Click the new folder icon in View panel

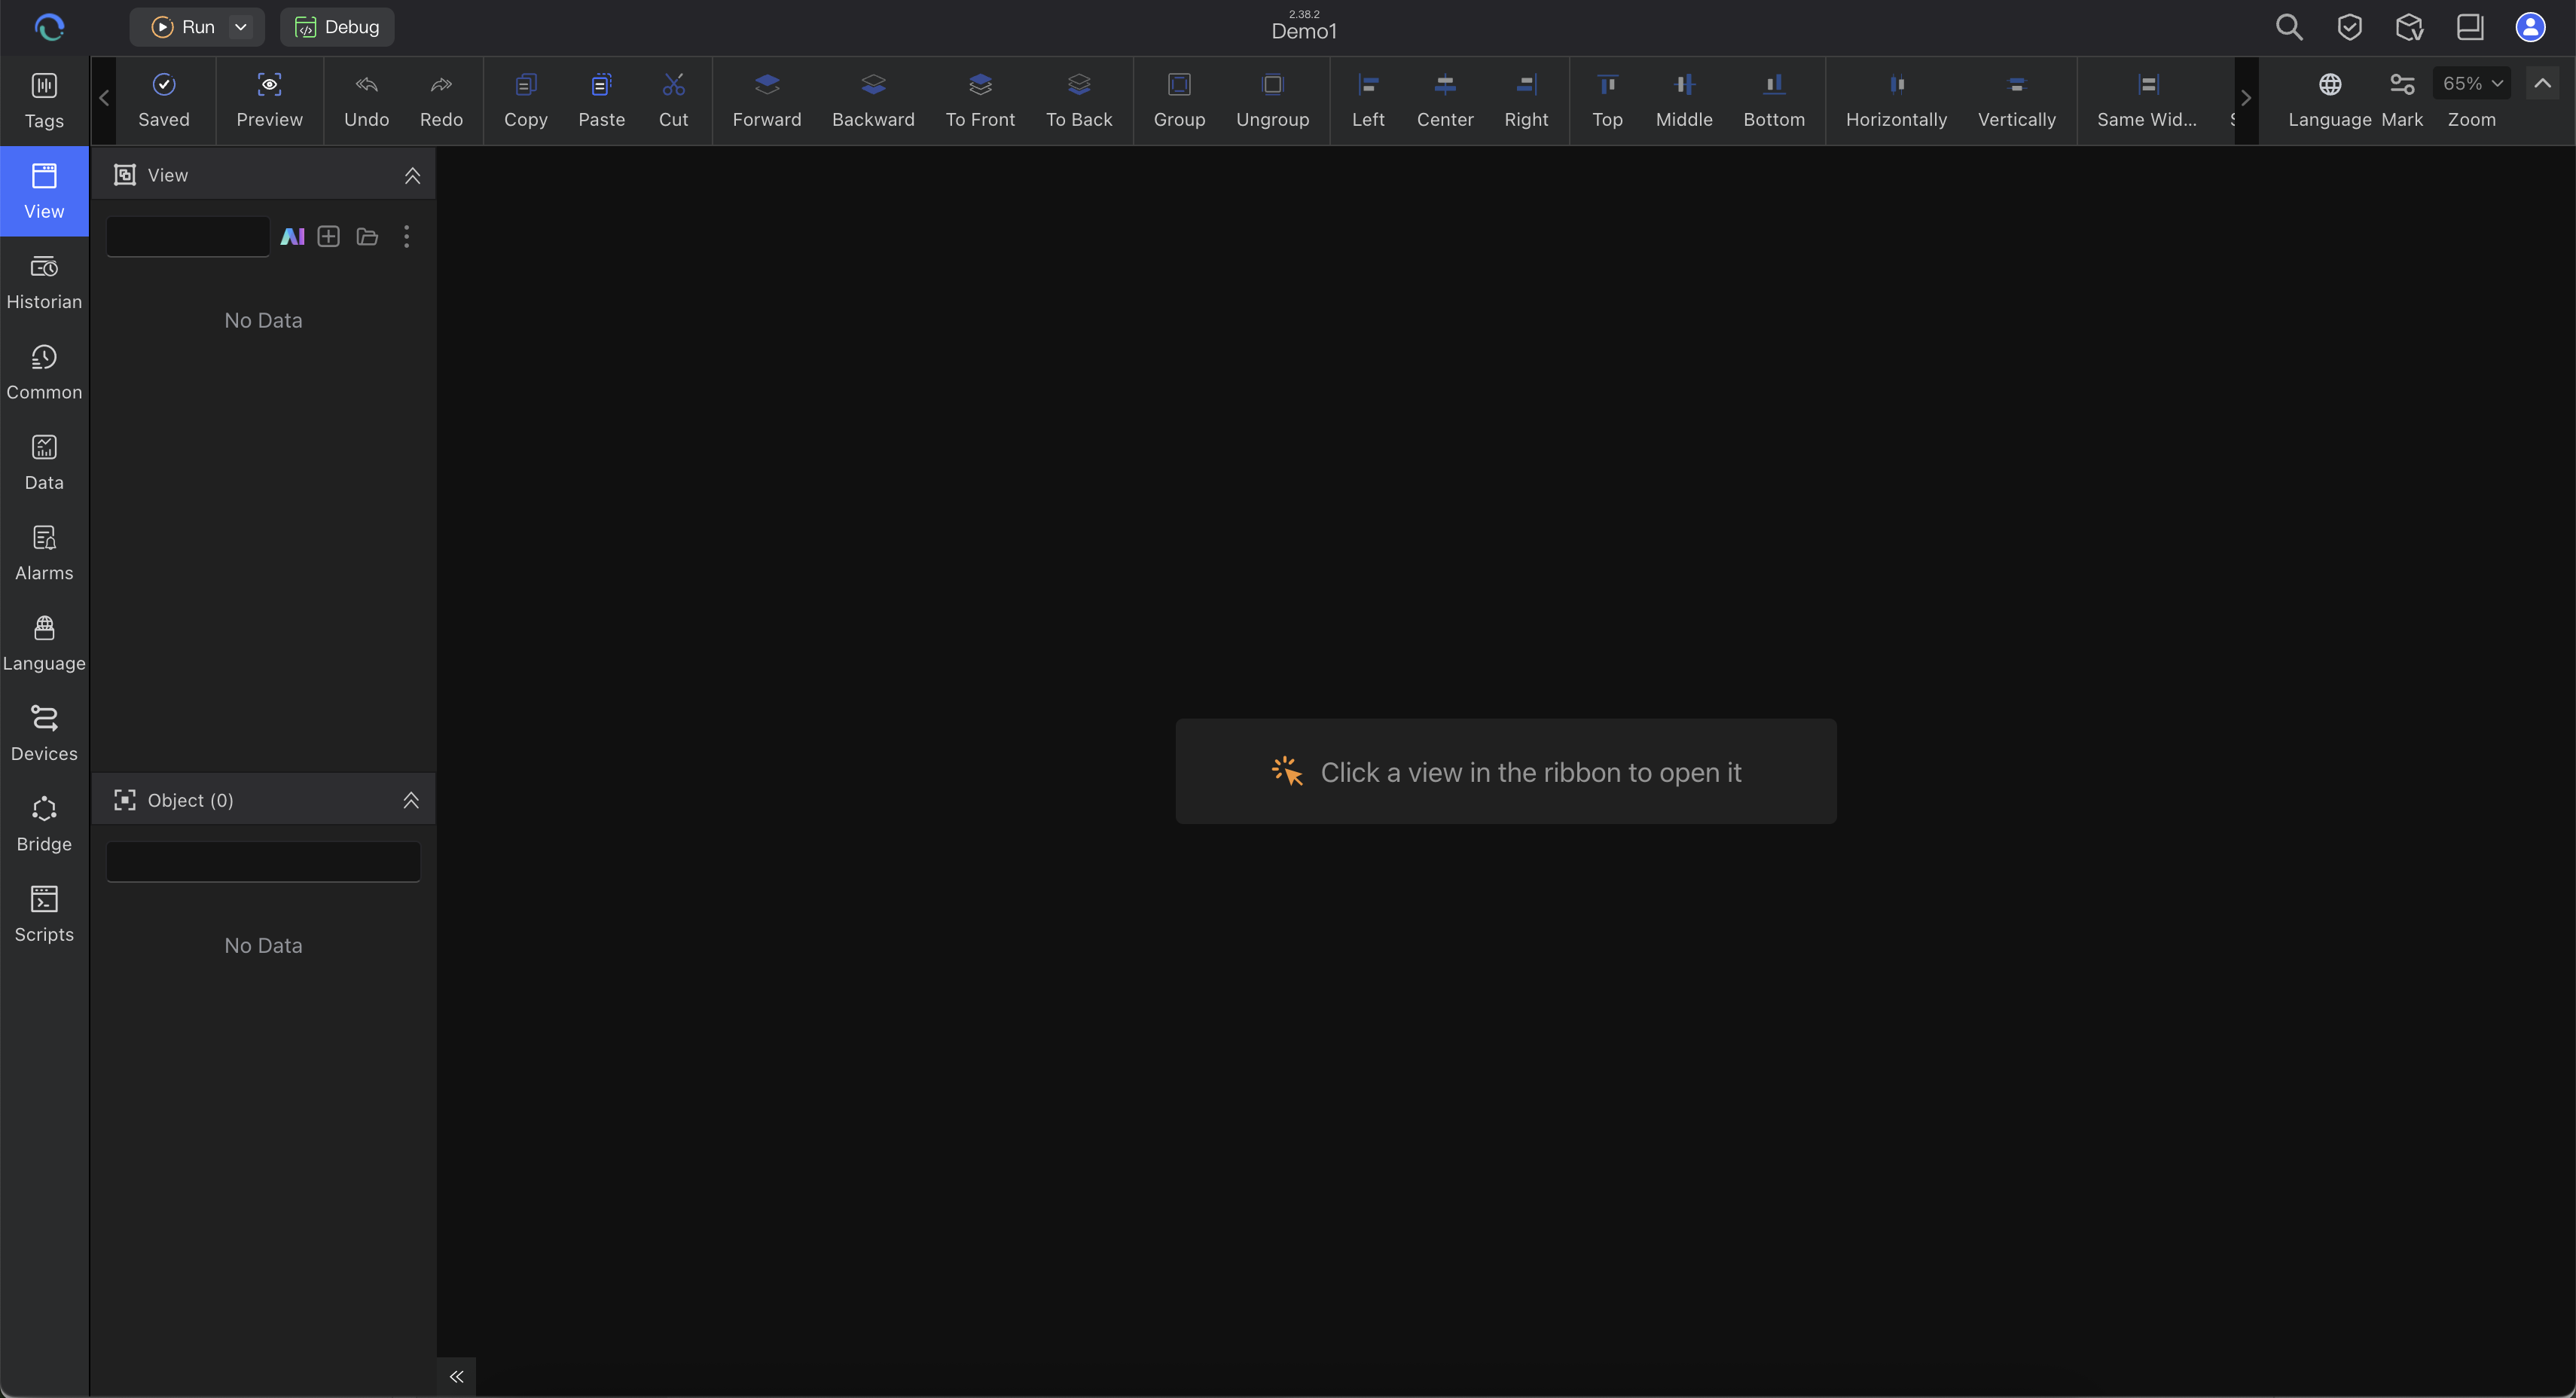367,237
